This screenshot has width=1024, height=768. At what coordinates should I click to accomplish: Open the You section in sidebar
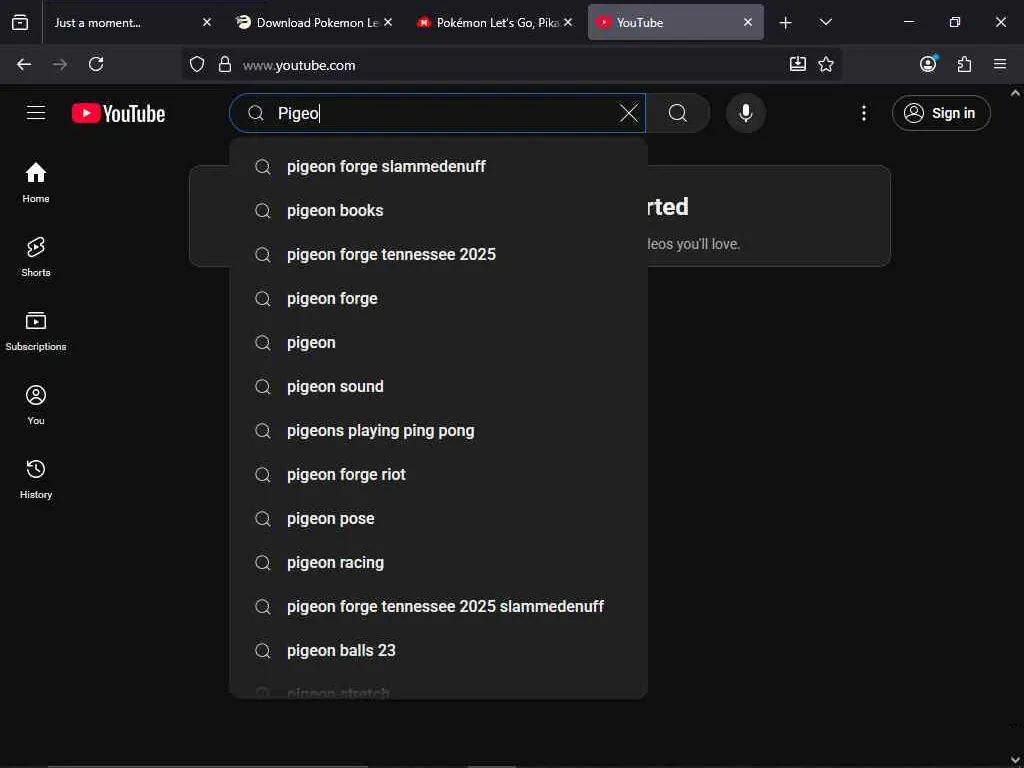point(36,405)
